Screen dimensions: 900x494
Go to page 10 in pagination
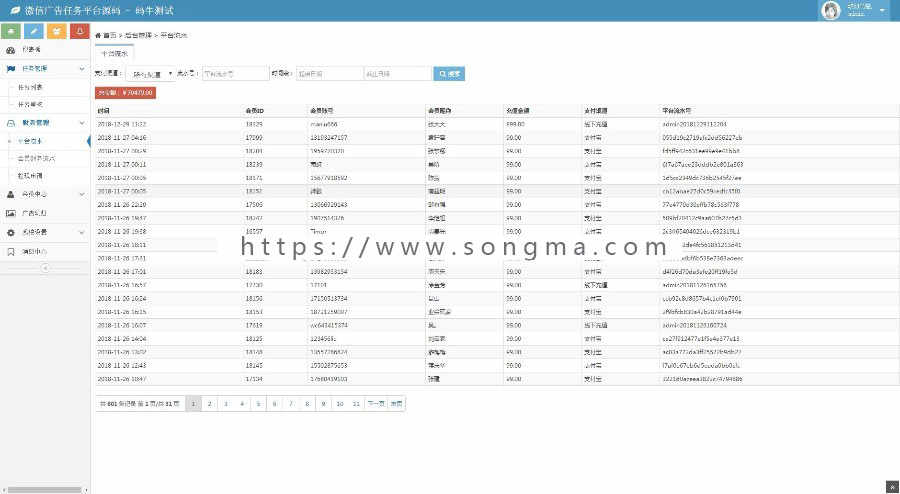coord(340,404)
